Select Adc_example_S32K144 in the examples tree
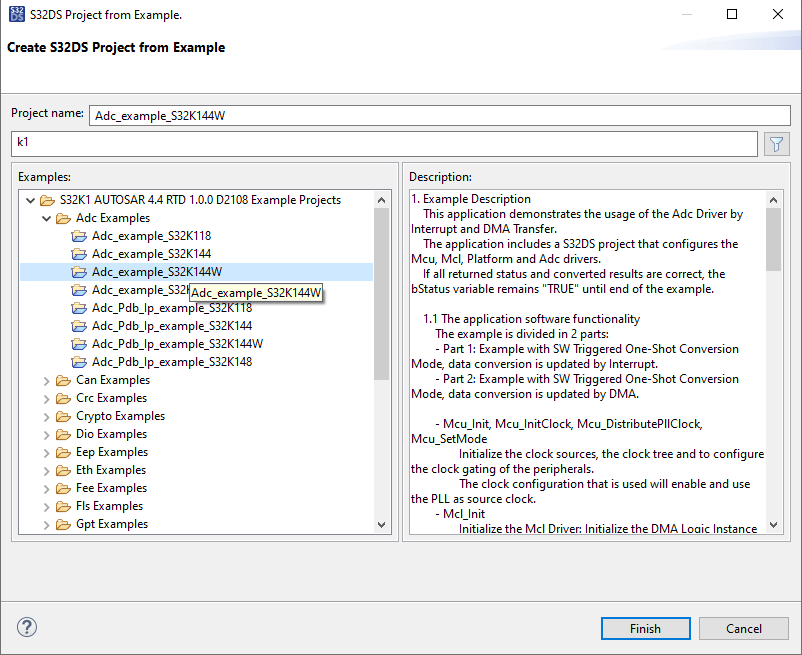Viewport: 802px width, 655px height. (151, 254)
